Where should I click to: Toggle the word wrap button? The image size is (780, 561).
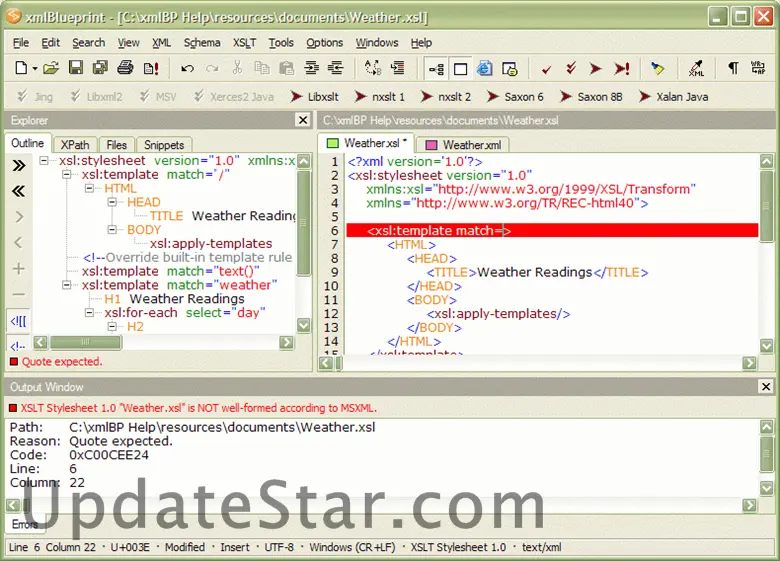(758, 68)
